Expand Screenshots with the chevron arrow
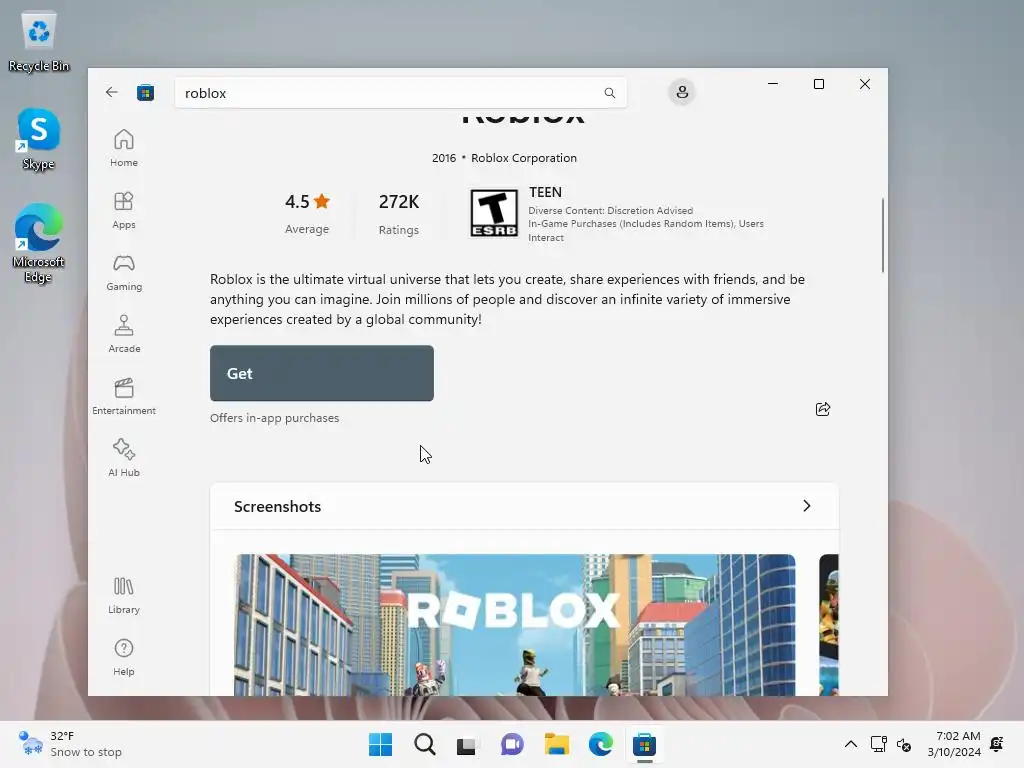 point(807,506)
